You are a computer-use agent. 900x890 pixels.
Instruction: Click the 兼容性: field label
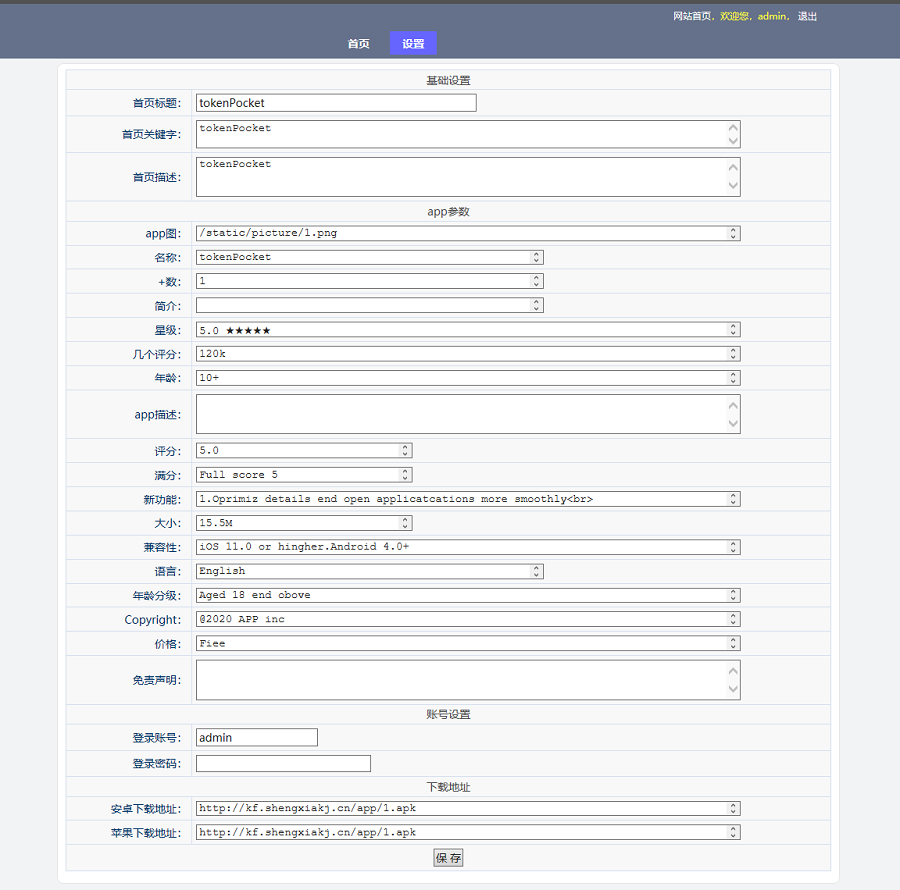(x=162, y=547)
